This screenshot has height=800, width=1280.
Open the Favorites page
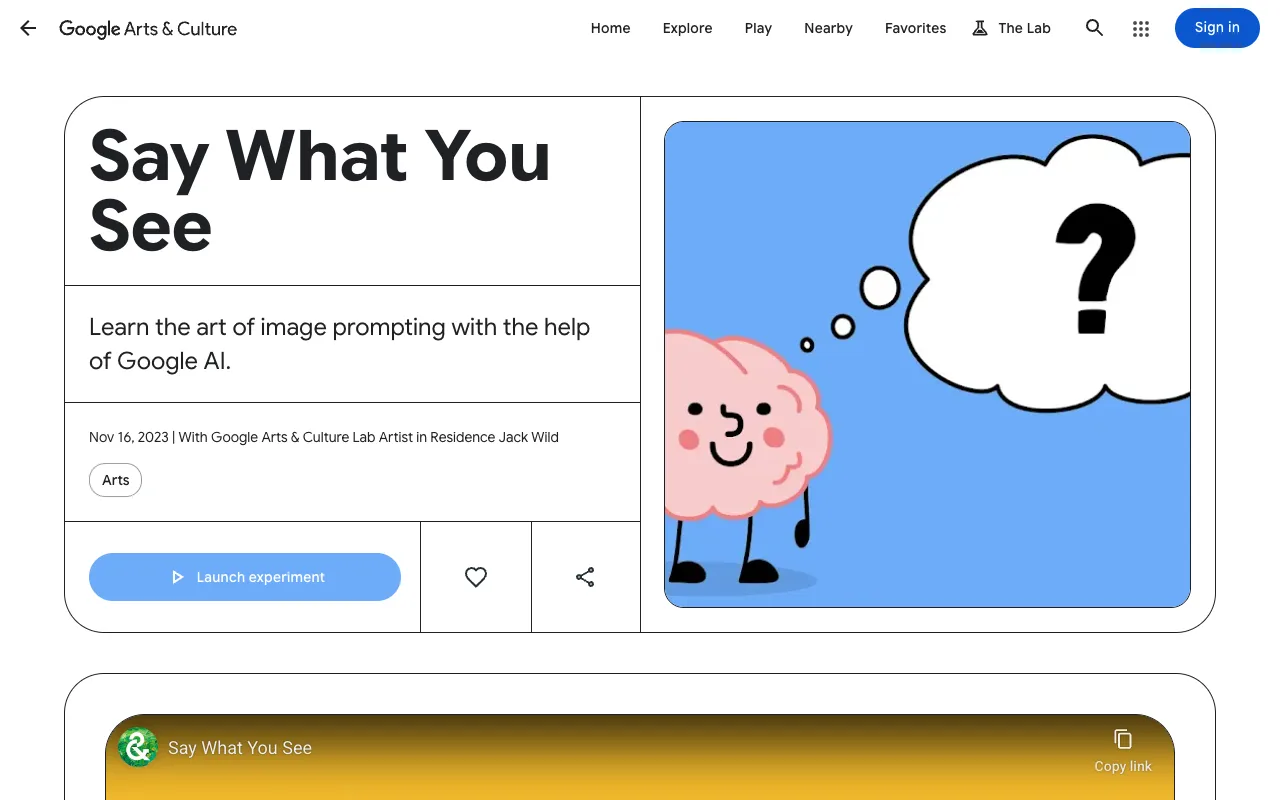pos(915,28)
